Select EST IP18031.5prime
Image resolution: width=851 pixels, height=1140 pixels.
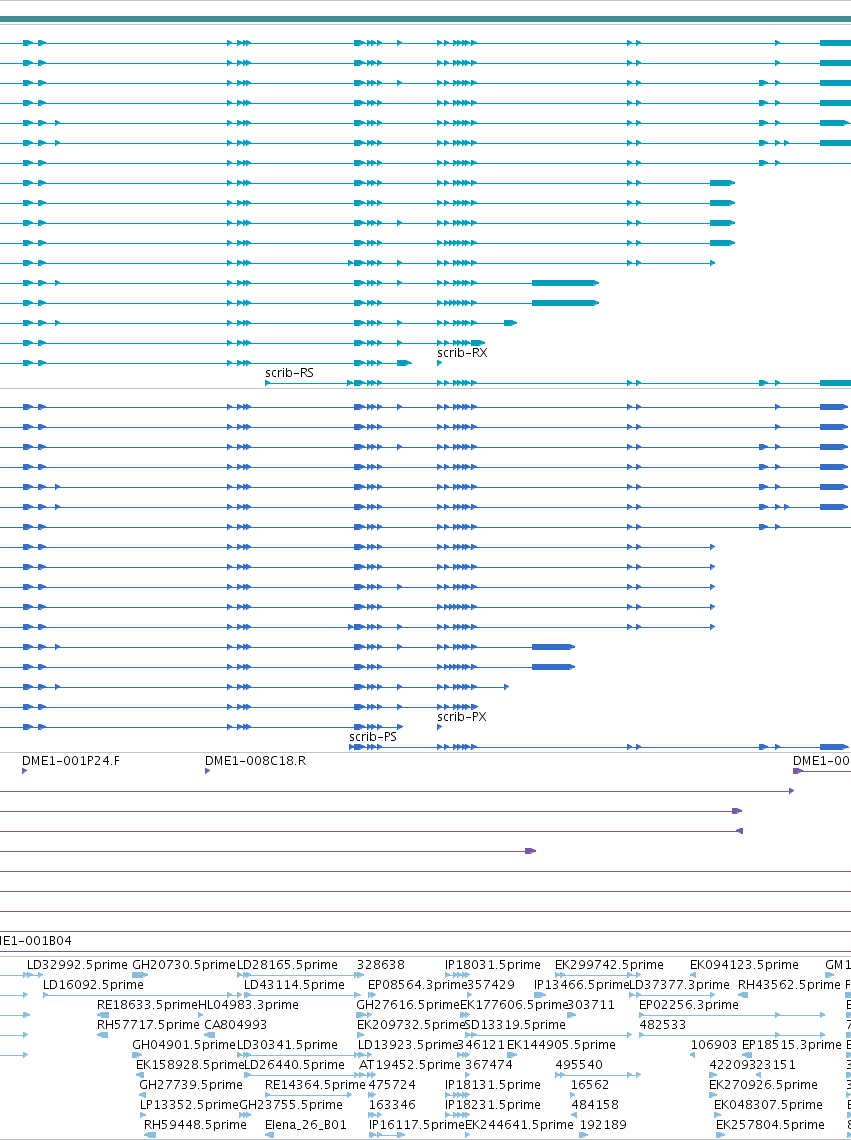tap(492, 965)
